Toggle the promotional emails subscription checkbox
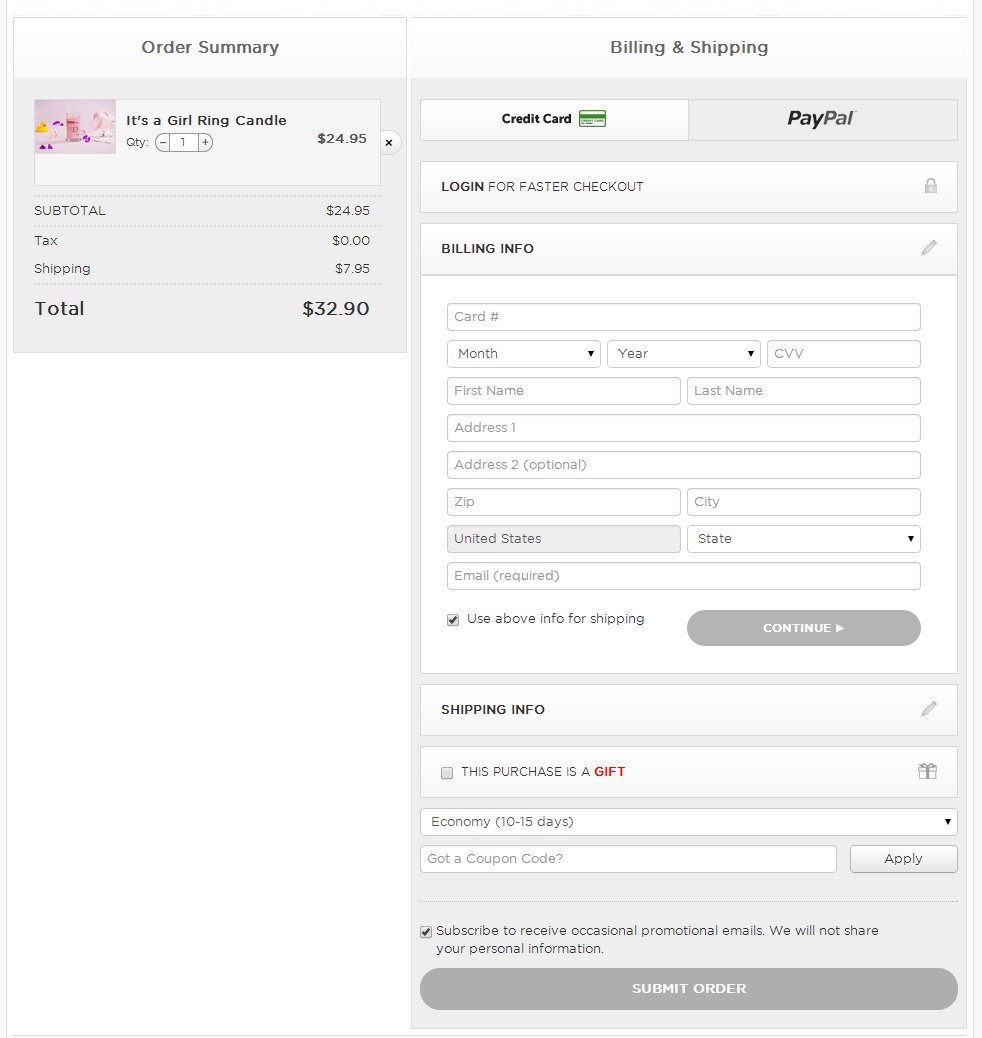Viewport: 982px width, 1038px height. point(426,932)
